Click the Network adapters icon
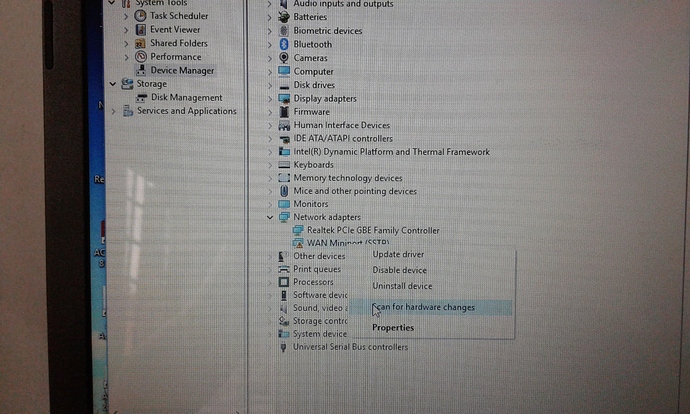This screenshot has height=414, width=690. (x=284, y=217)
